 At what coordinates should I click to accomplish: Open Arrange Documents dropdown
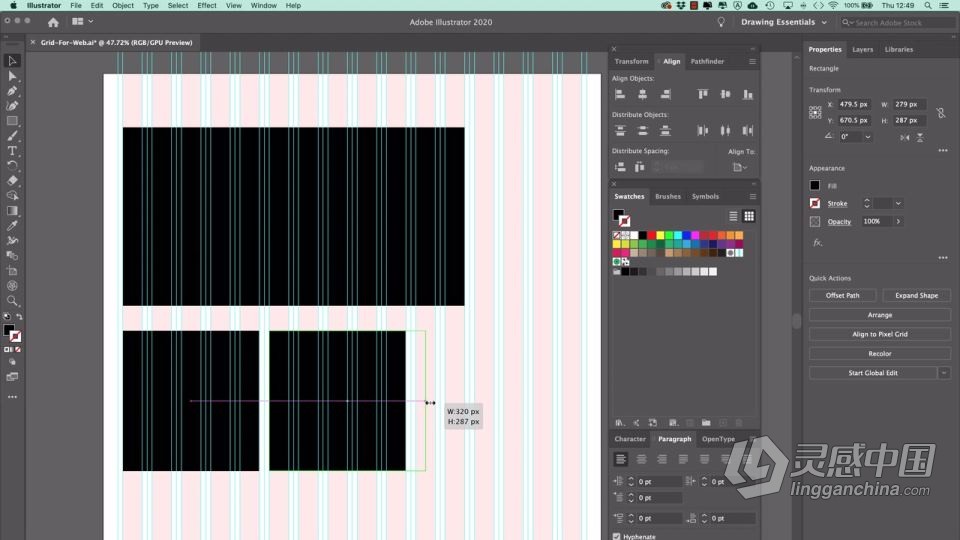pos(82,21)
